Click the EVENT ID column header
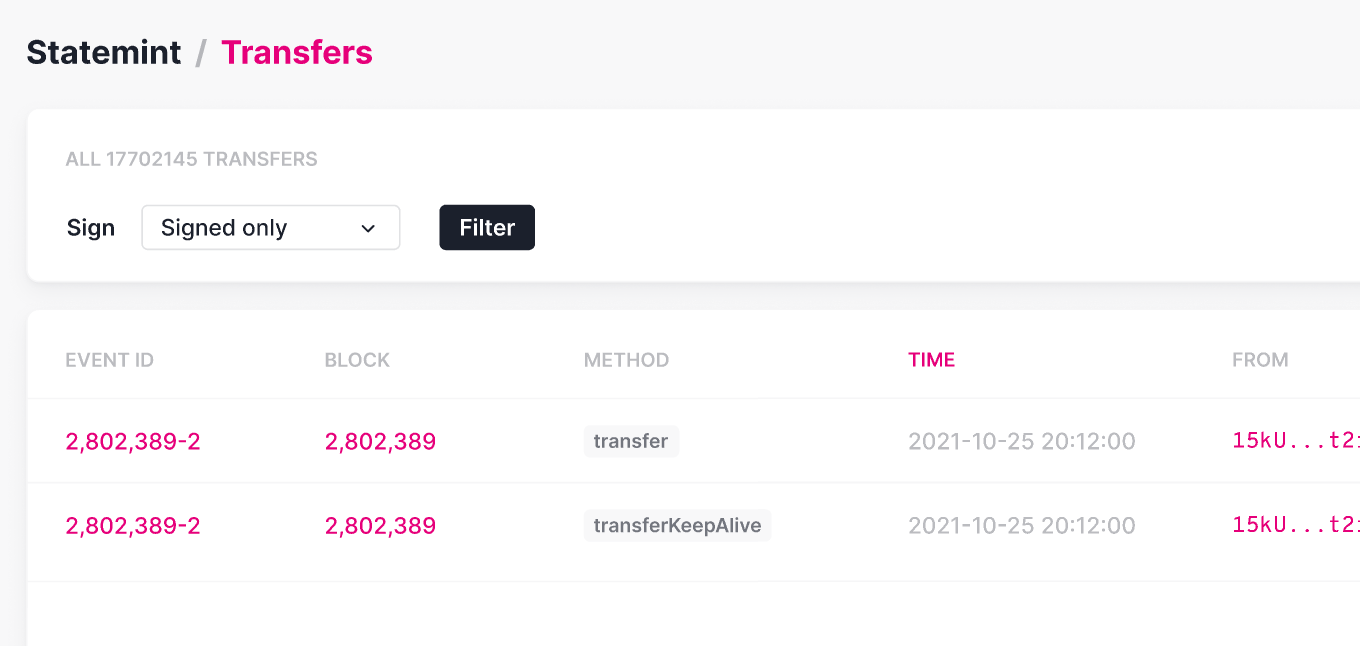1360x646 pixels. [109, 359]
